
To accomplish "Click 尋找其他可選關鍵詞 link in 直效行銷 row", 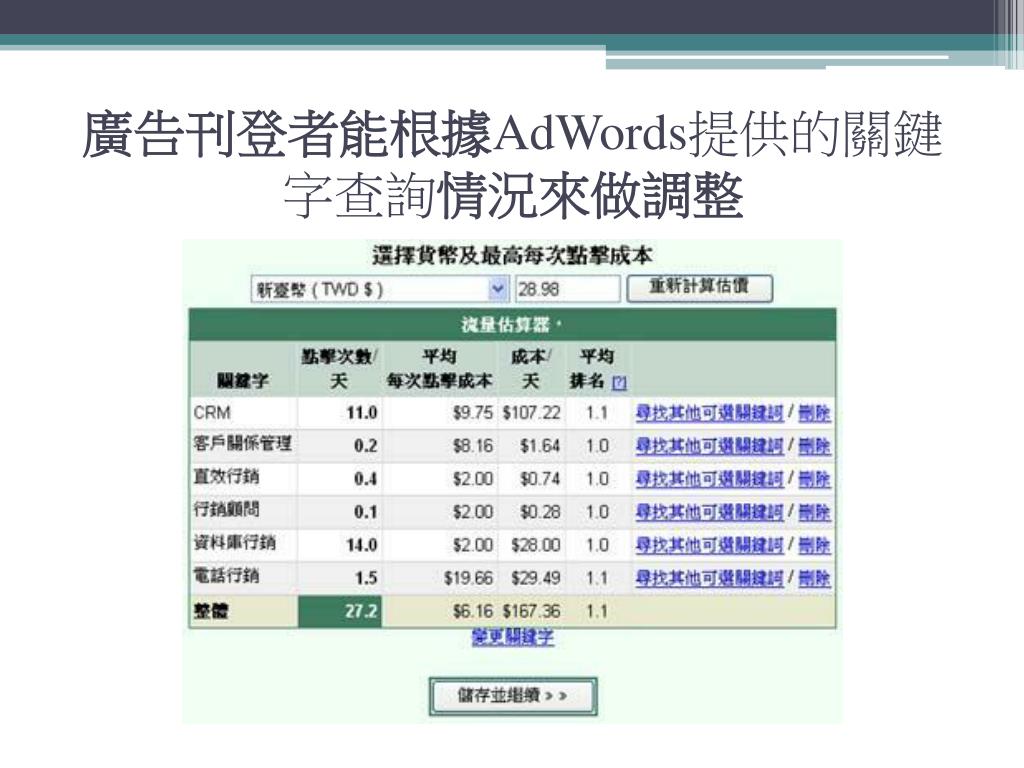I will click(x=709, y=479).
